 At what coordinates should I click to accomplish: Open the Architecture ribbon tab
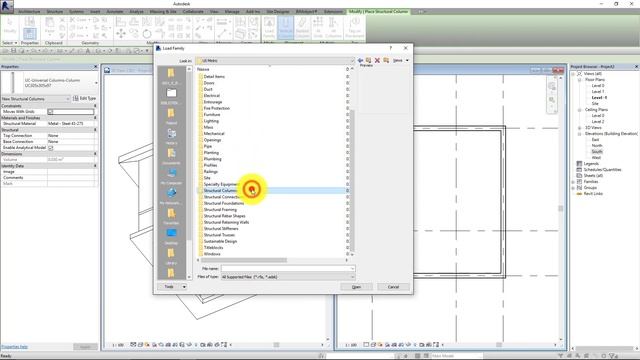(29, 12)
